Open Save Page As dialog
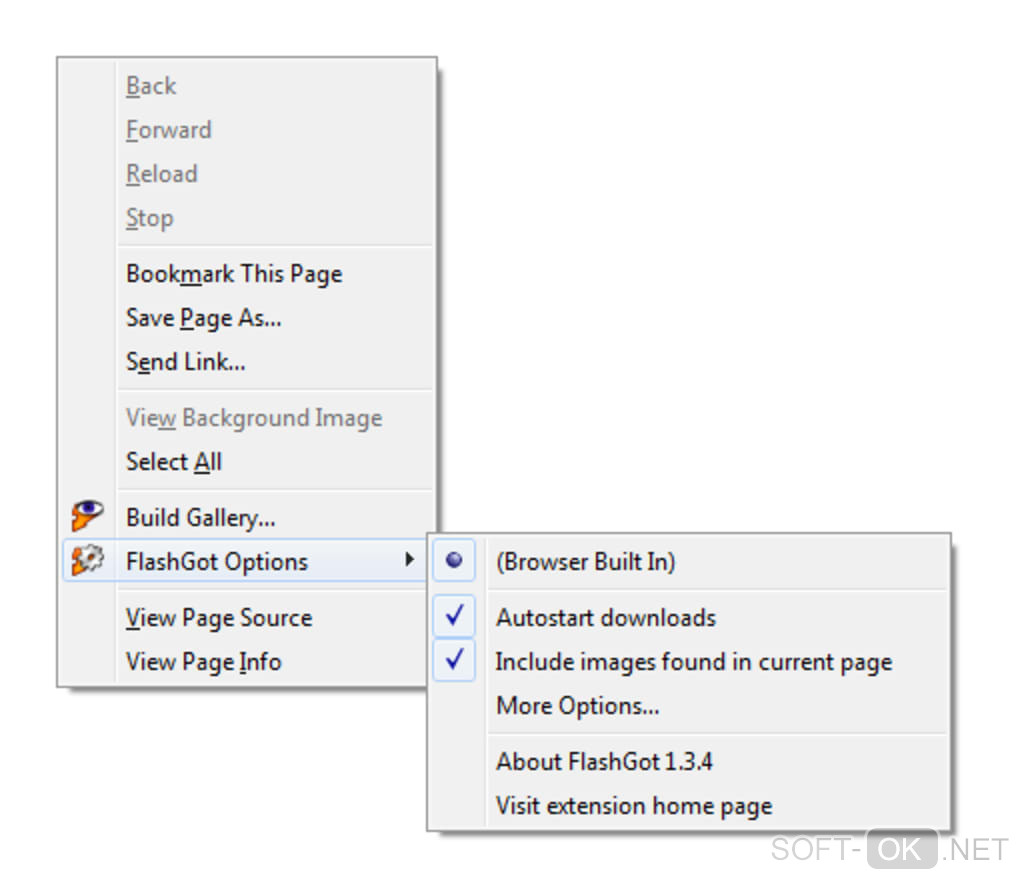The height and width of the screenshot is (874, 1020). tap(204, 318)
